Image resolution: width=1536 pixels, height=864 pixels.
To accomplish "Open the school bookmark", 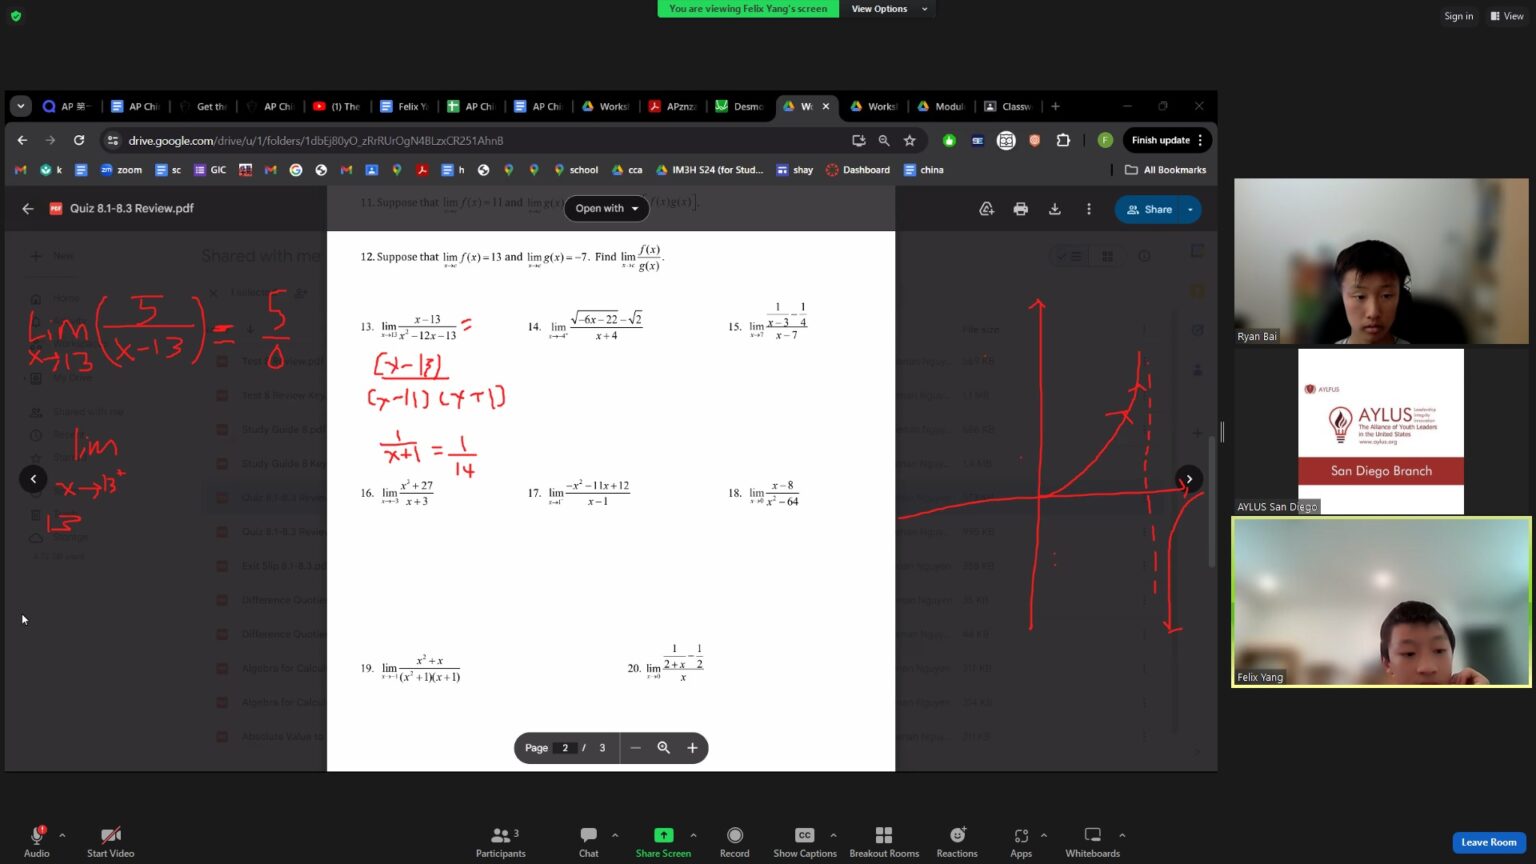I will (x=576, y=170).
